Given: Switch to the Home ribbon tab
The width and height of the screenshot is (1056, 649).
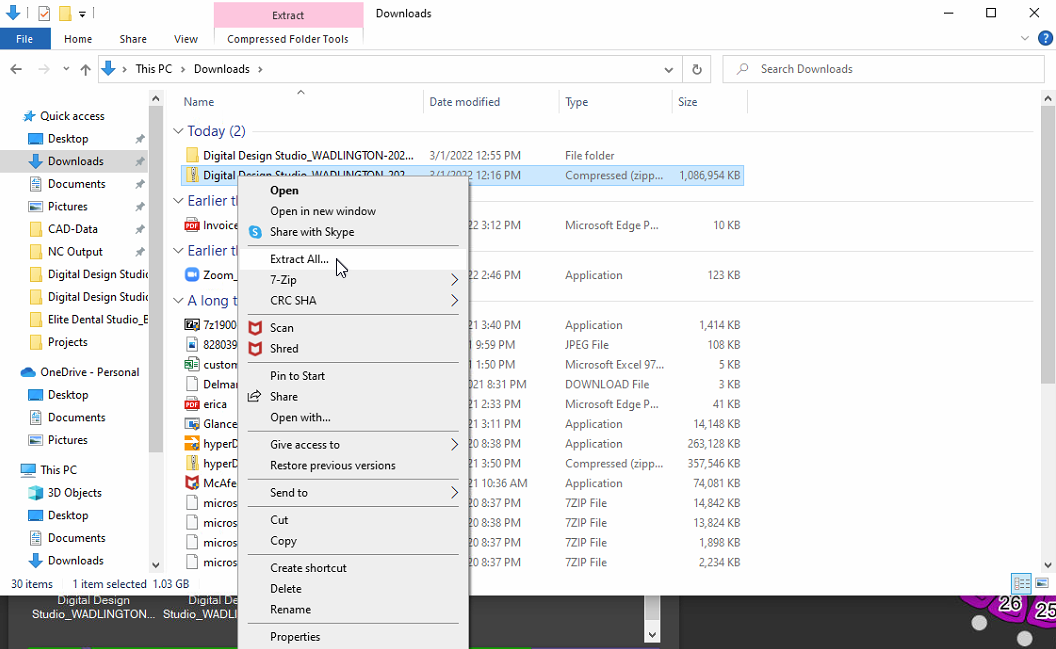Looking at the screenshot, I should (78, 39).
